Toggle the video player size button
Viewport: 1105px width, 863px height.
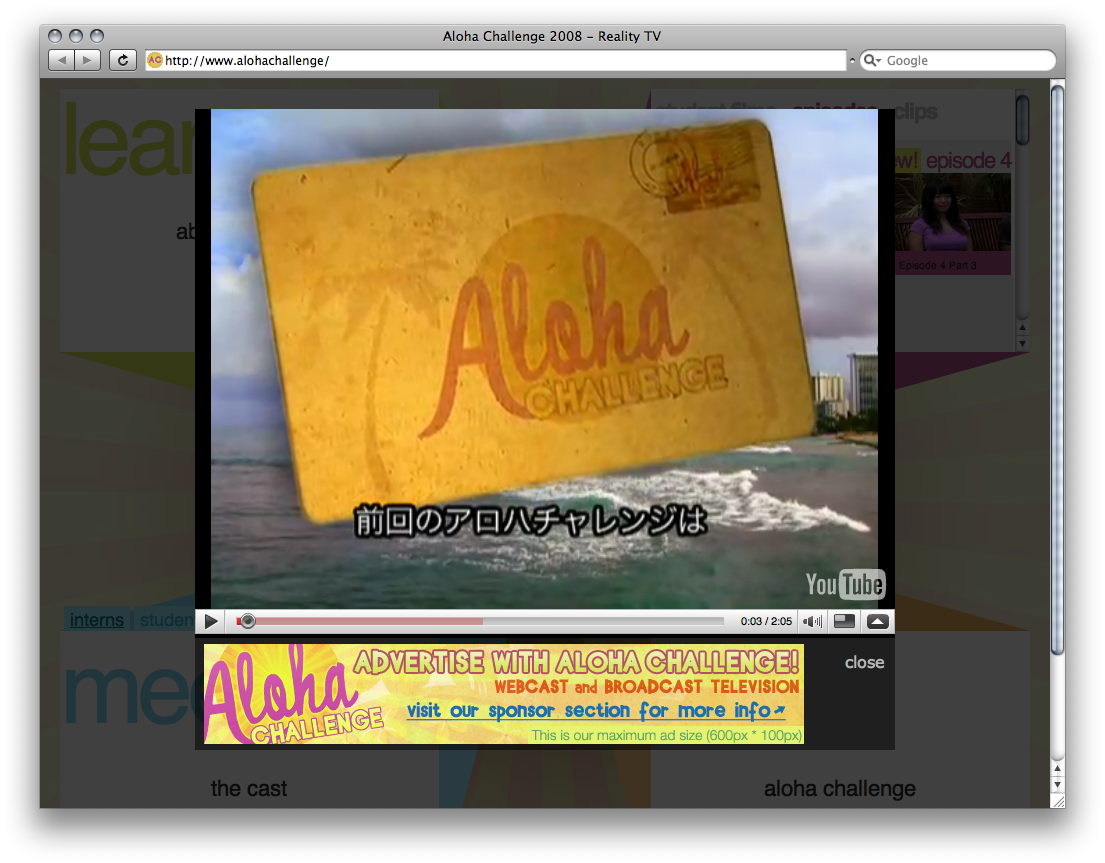[844, 621]
